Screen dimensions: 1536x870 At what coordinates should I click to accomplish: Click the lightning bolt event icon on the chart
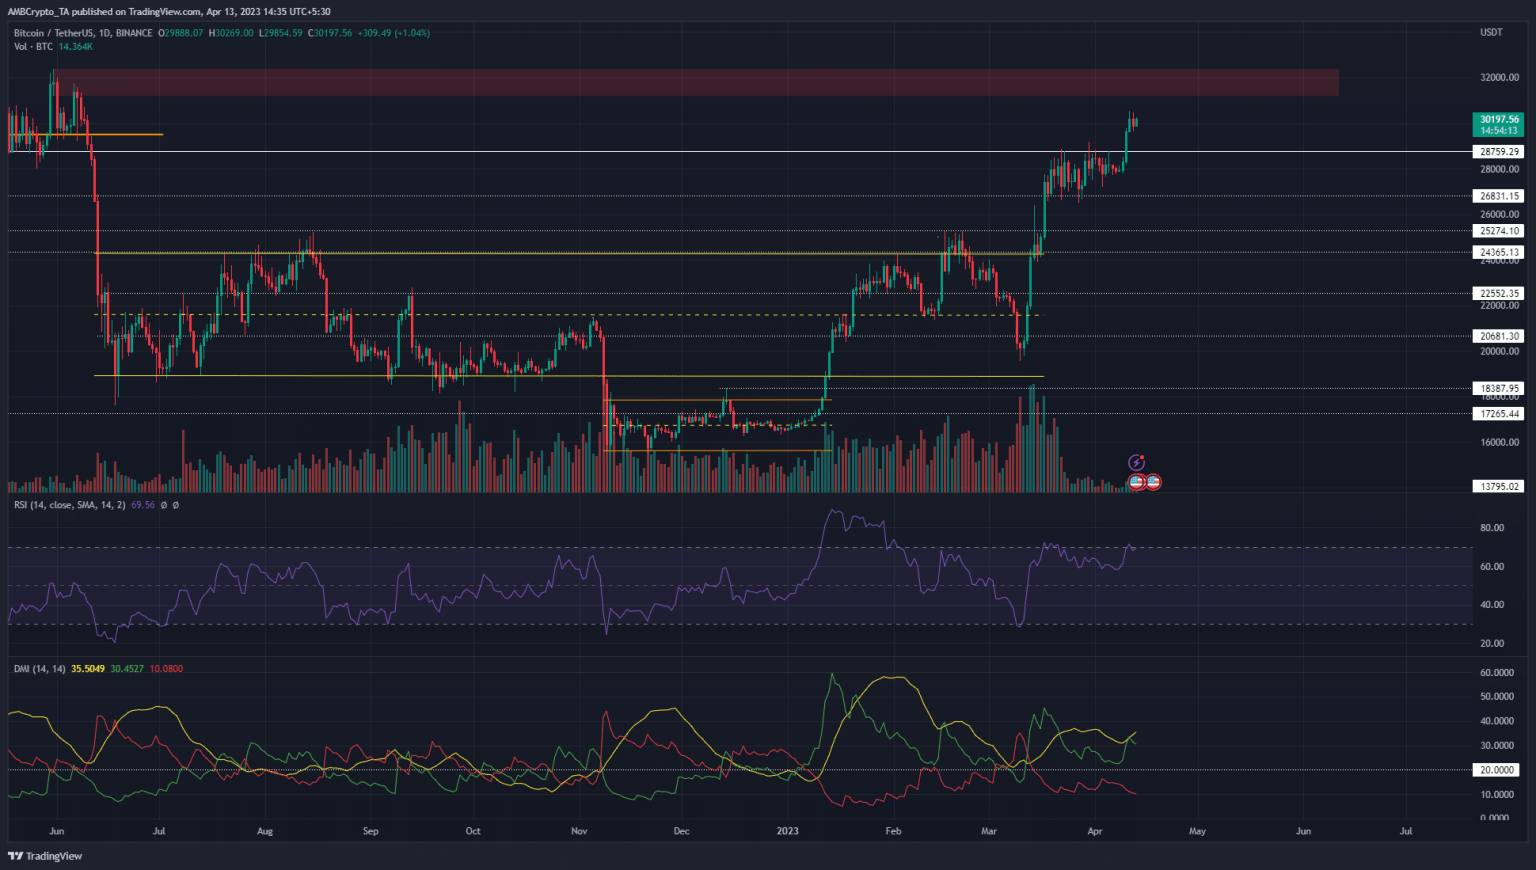tap(1136, 462)
